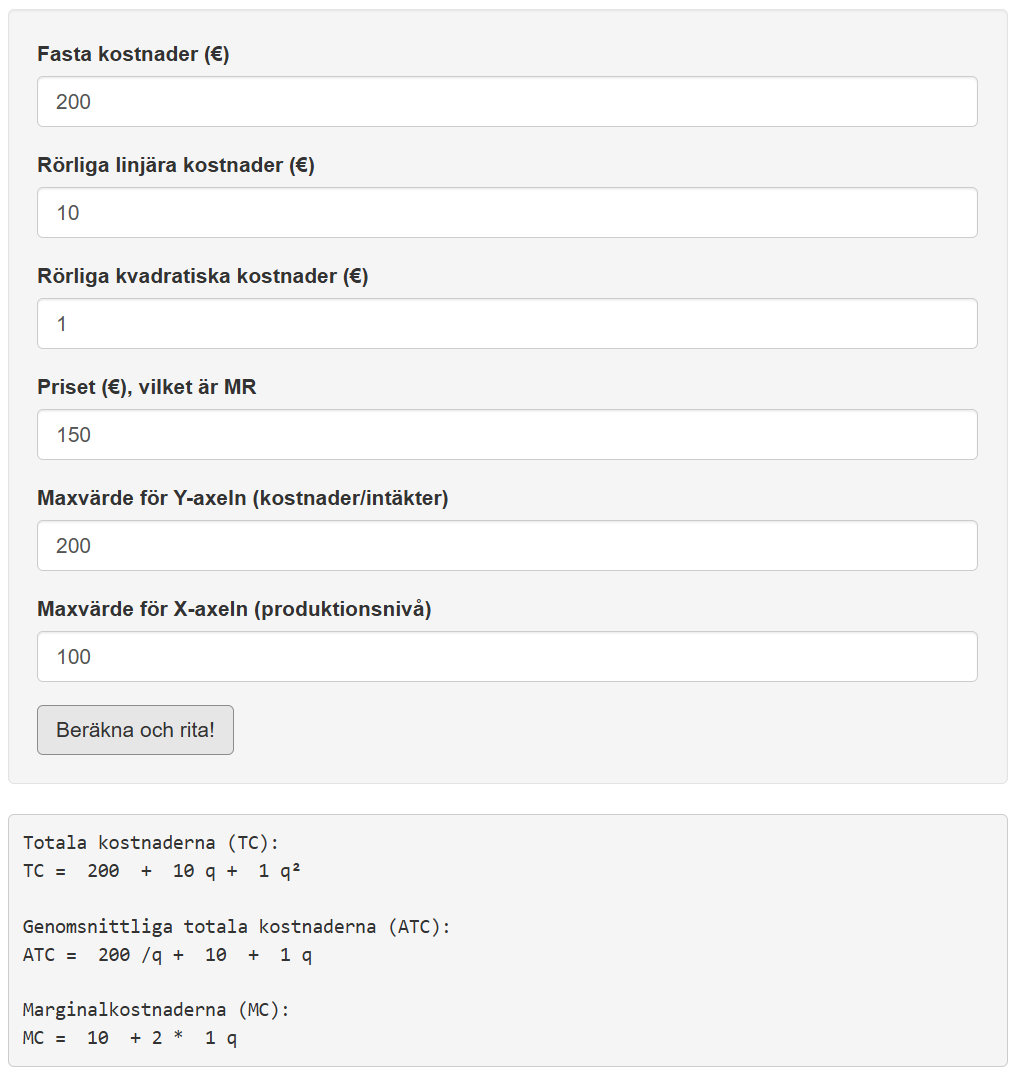This screenshot has height=1074, width=1016.
Task: Click the Priset (€), vilket är MR label
Action: (147, 387)
